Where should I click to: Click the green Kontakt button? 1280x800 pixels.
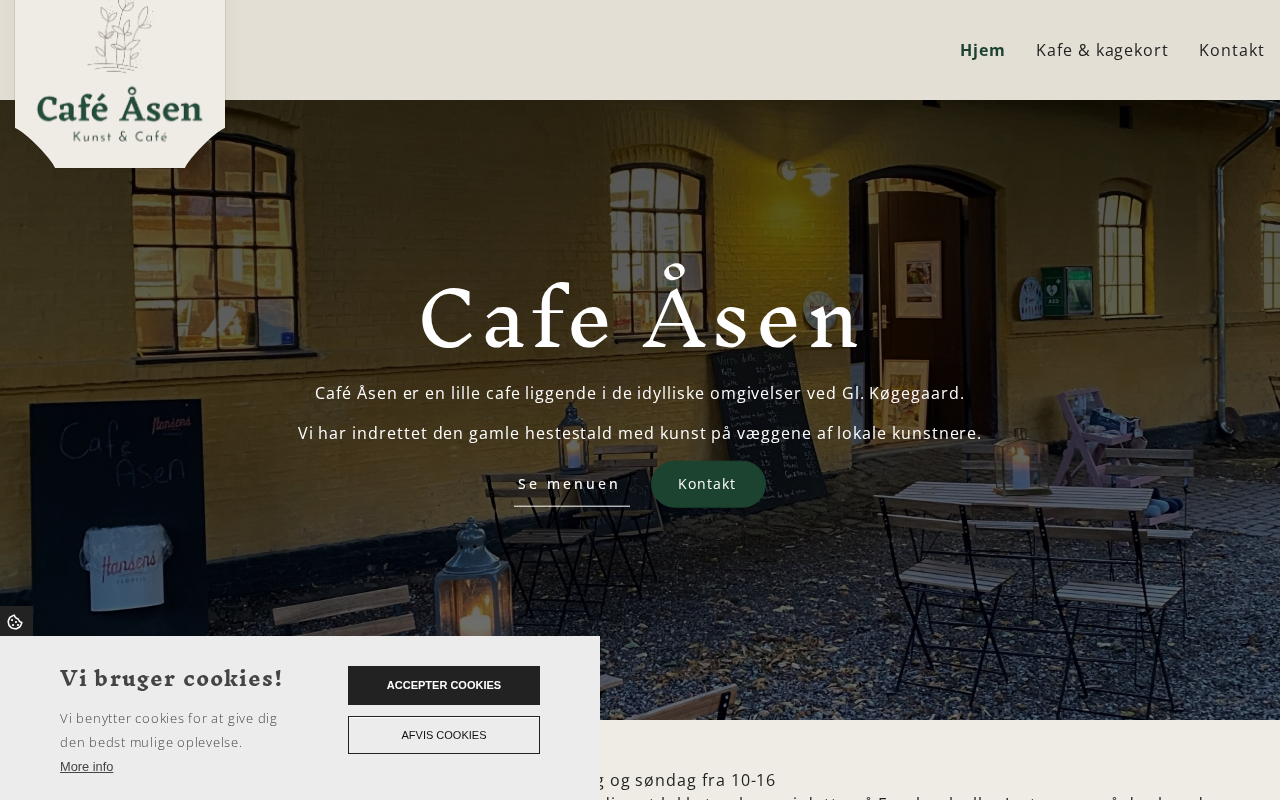click(708, 484)
